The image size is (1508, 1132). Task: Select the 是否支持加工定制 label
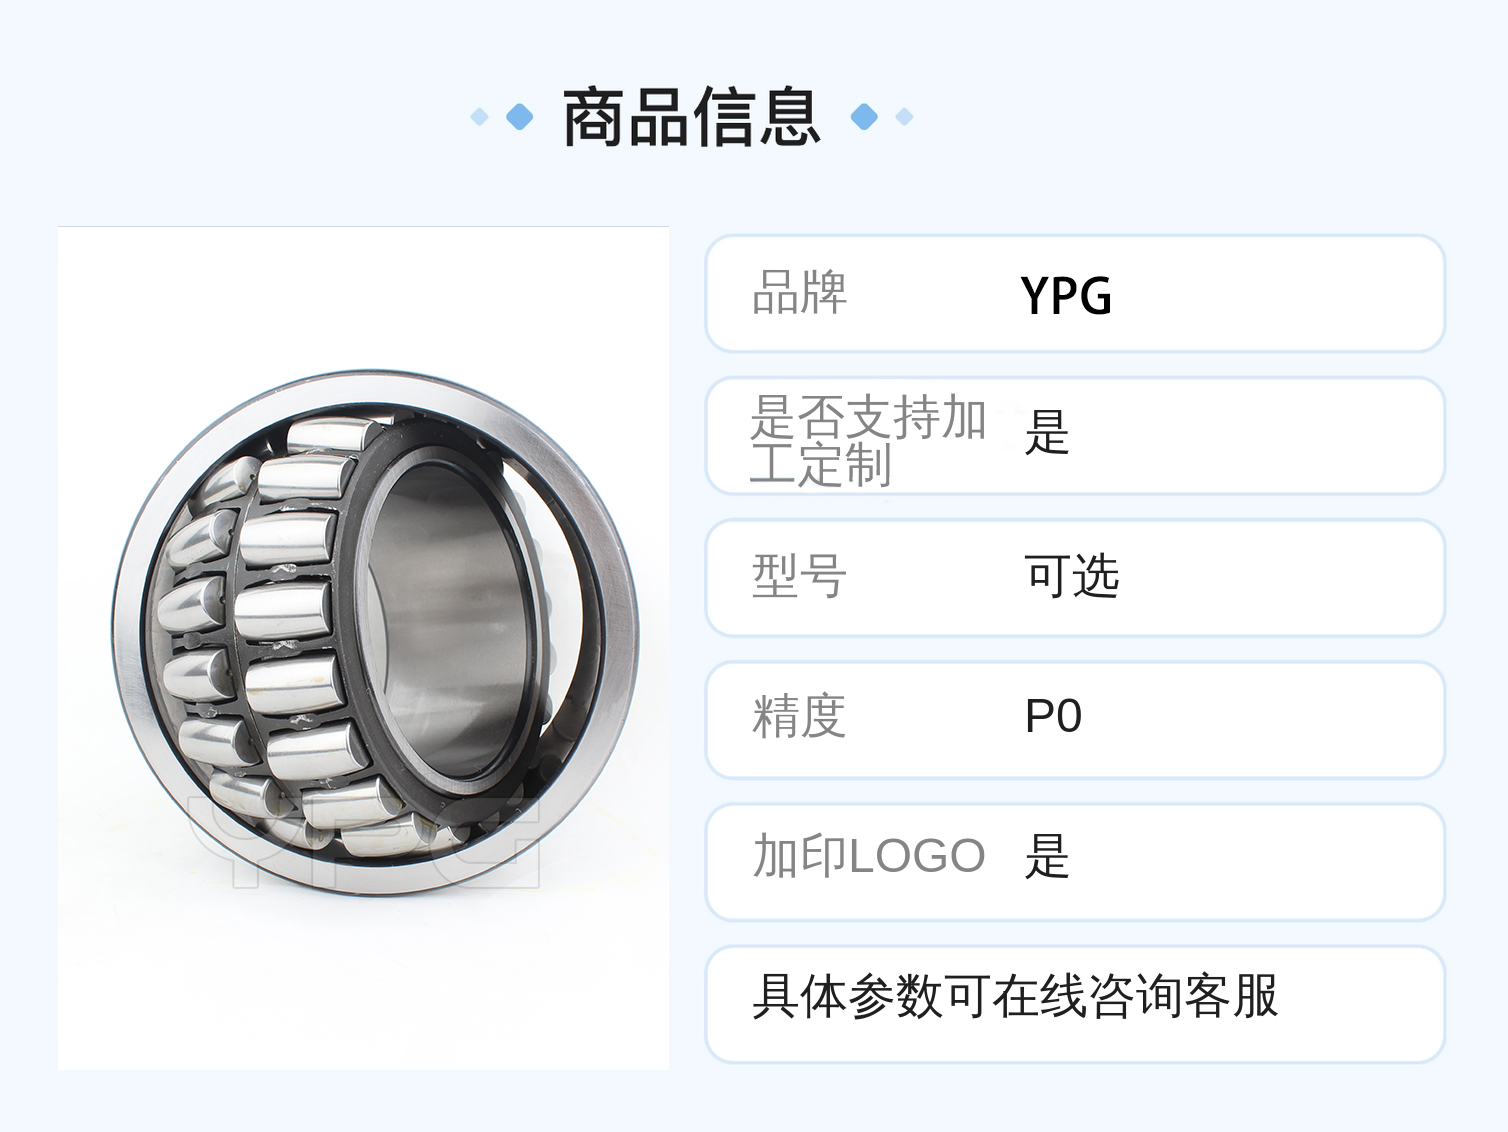coord(868,440)
